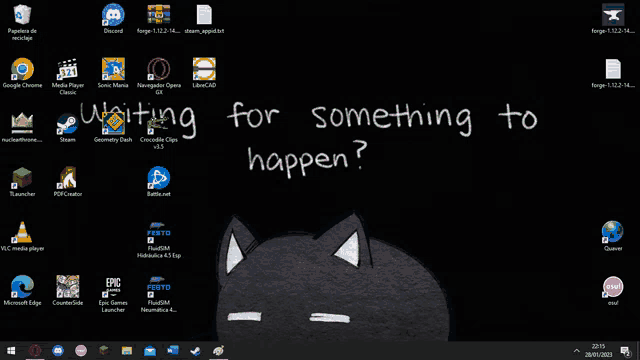Open Navegador Opera GX desktop shortcut
640x360 pixels.
[159, 77]
